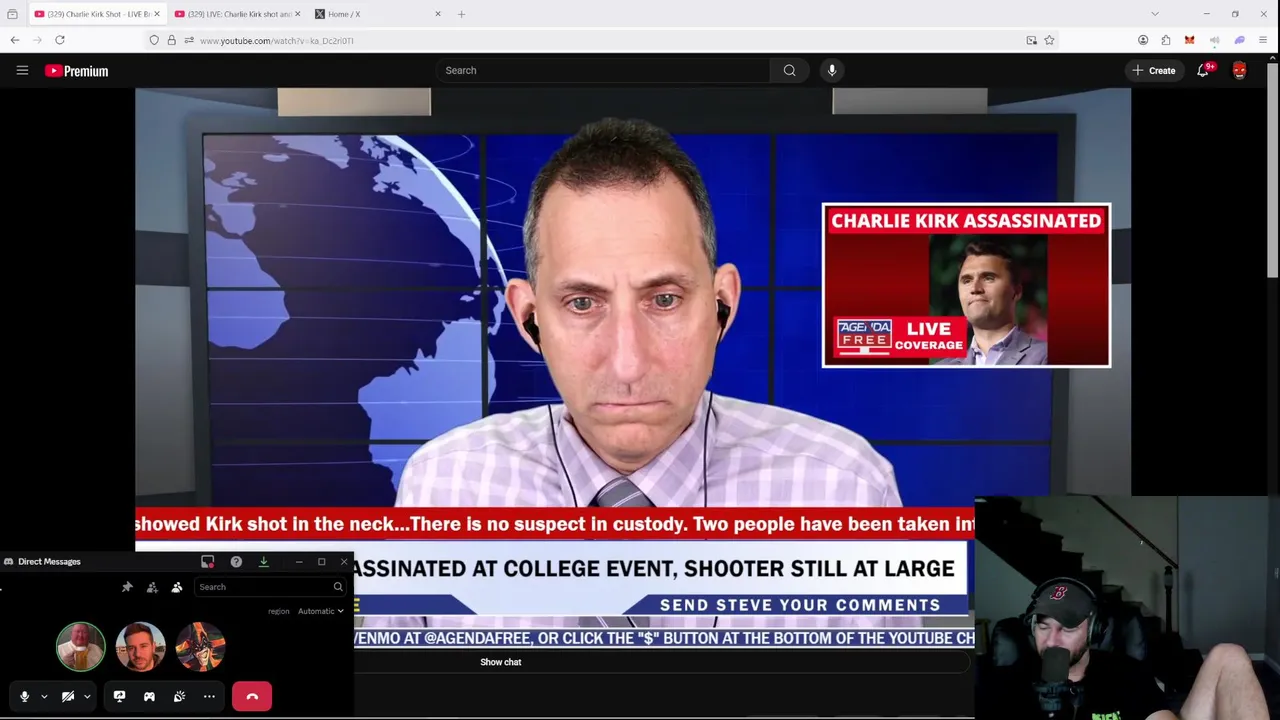
Task: Start voice search with the microphone icon
Action: click(x=832, y=70)
